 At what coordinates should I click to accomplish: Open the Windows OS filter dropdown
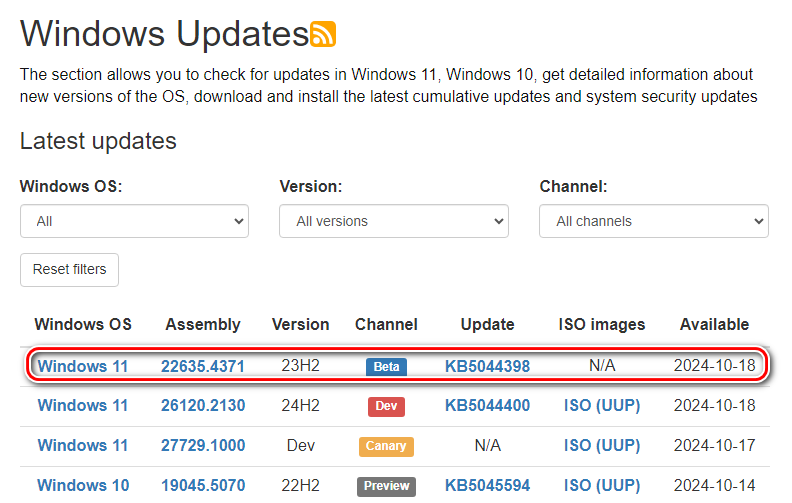click(x=134, y=221)
